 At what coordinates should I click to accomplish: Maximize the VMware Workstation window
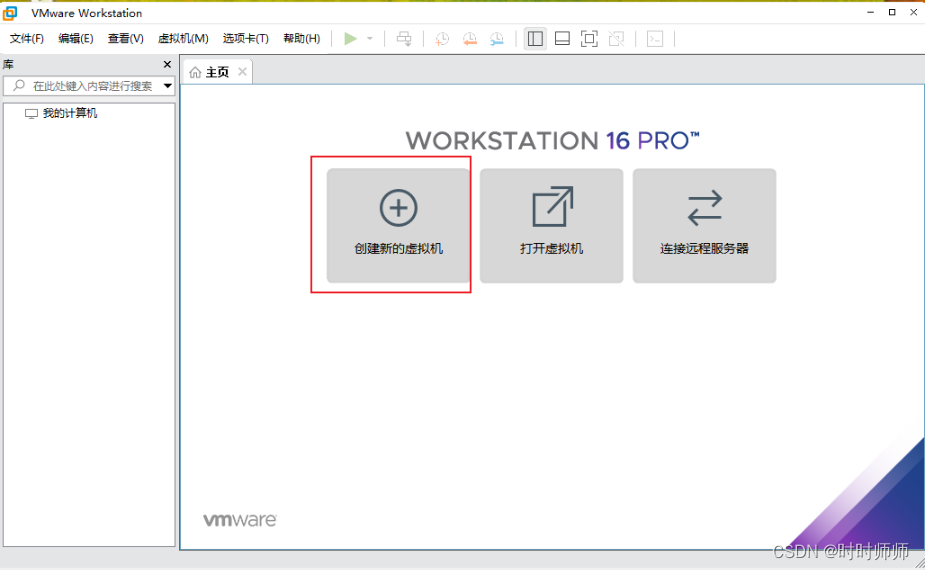coord(892,12)
